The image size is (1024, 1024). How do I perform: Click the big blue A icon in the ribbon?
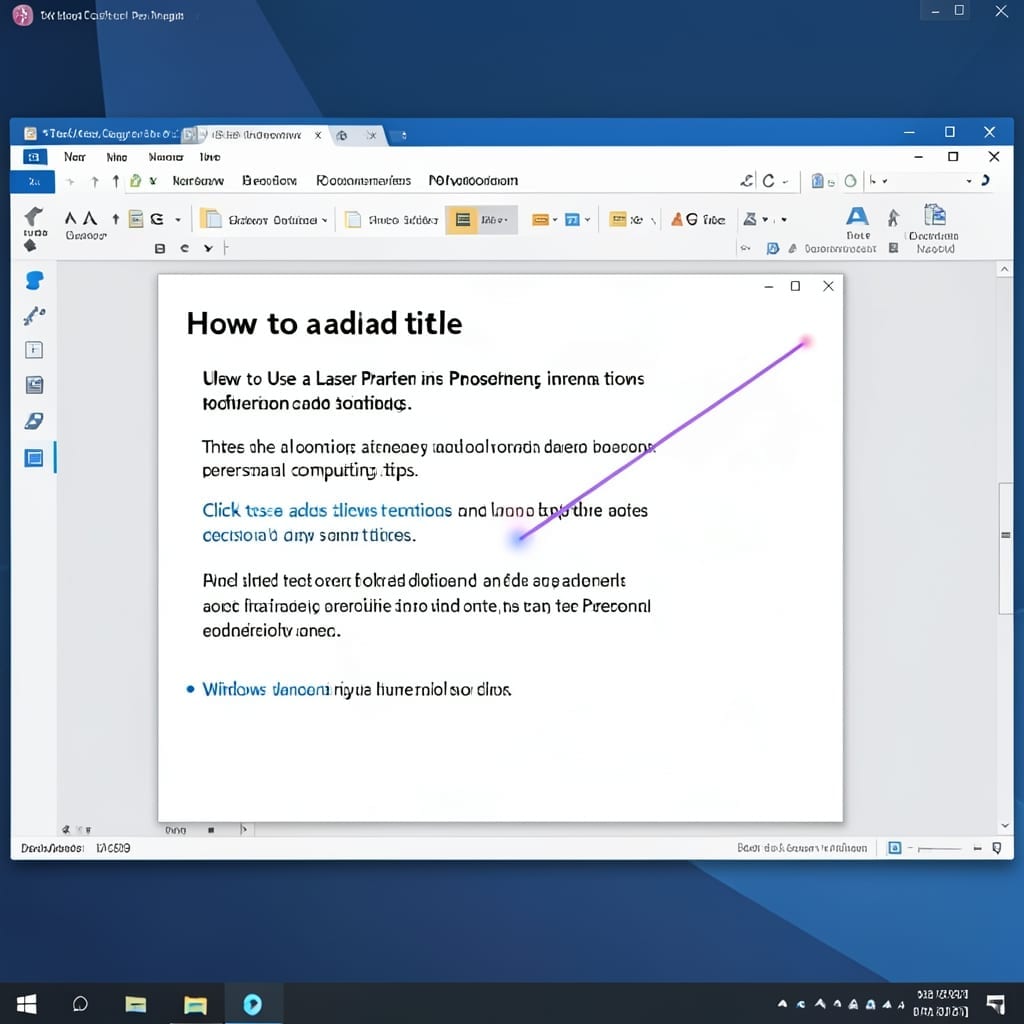click(857, 216)
